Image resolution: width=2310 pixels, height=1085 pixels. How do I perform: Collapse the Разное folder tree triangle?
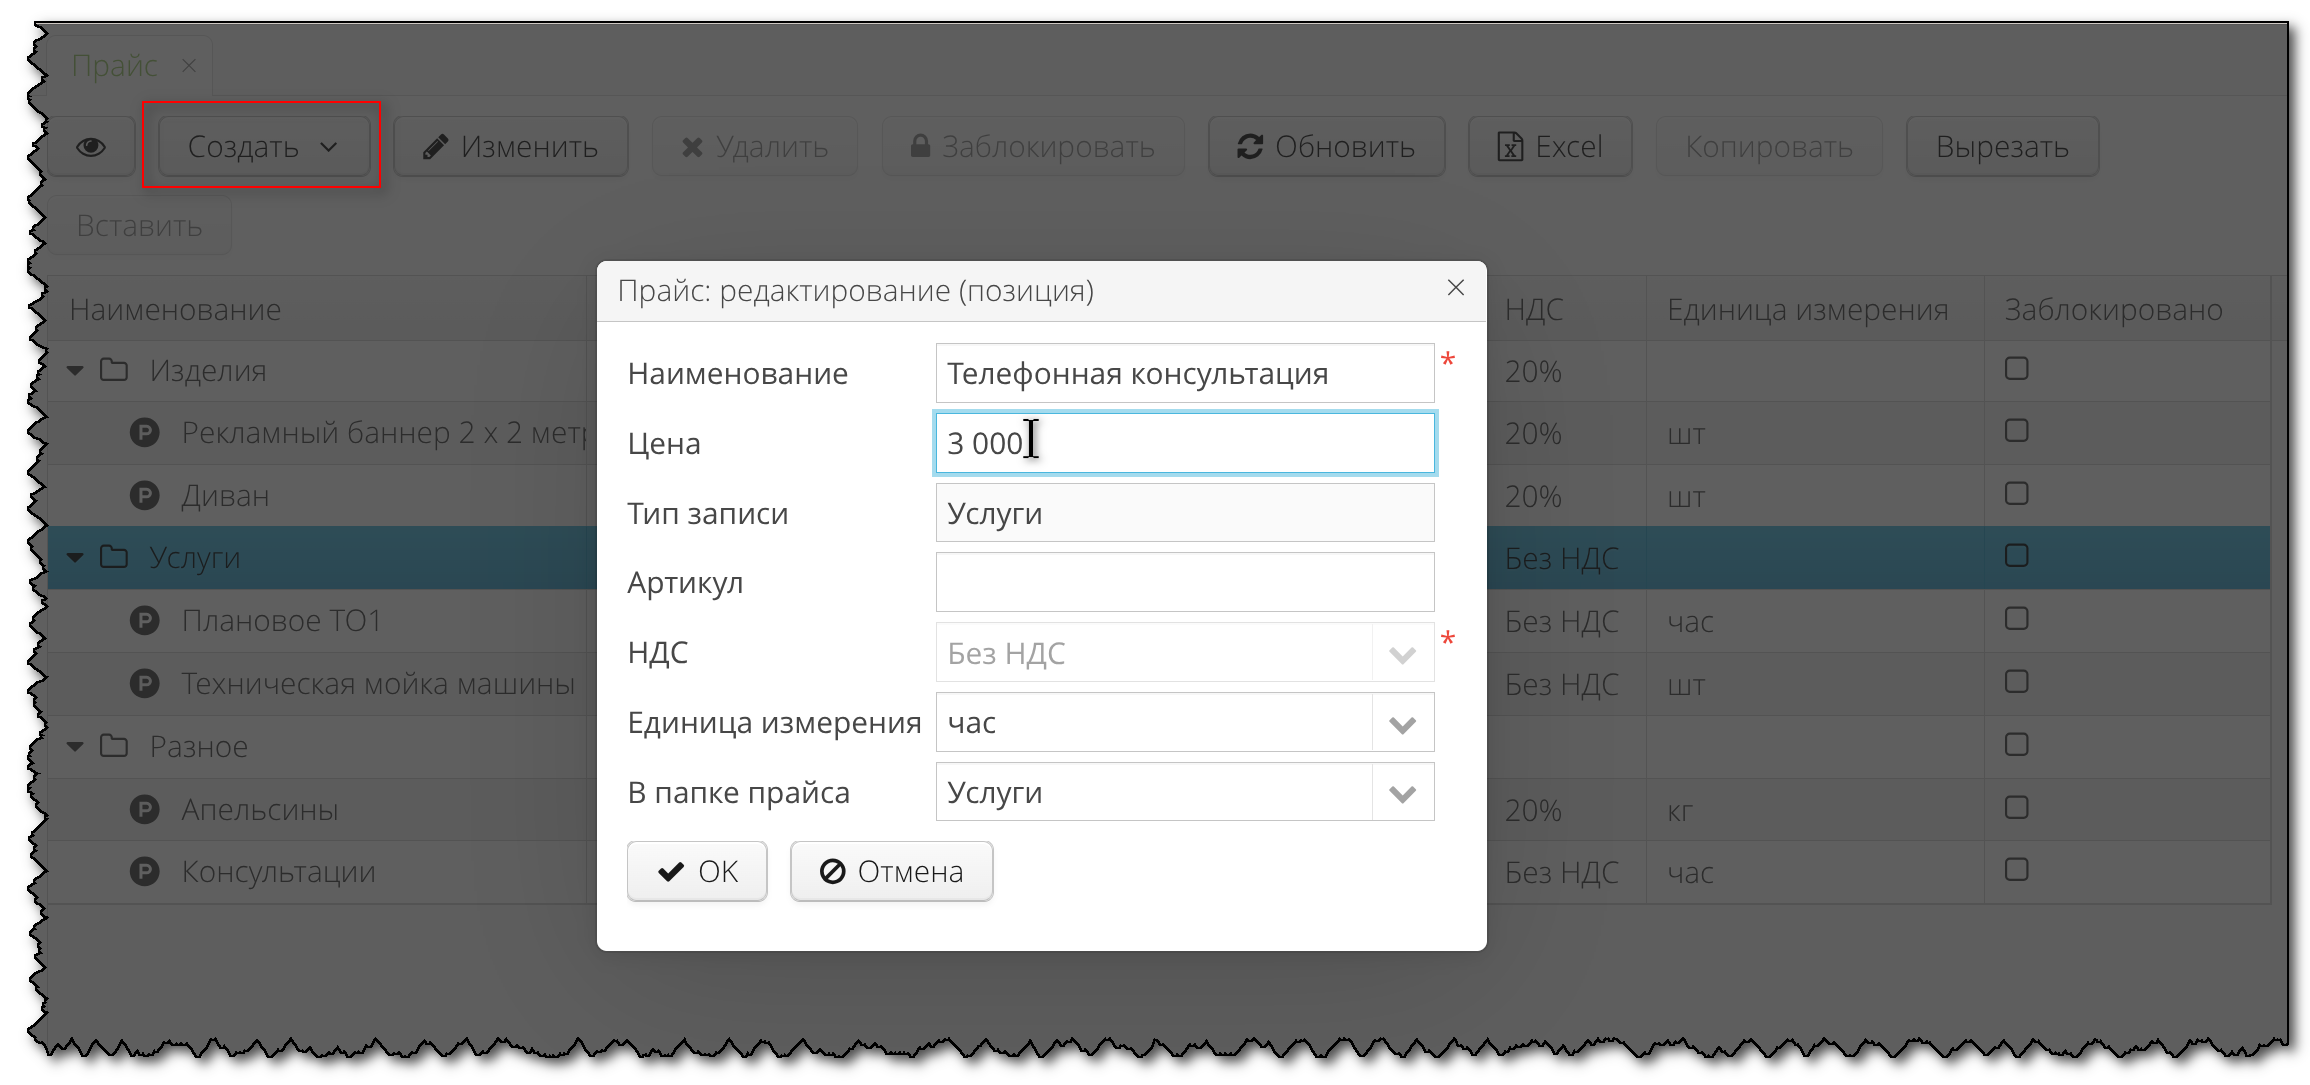click(x=74, y=745)
